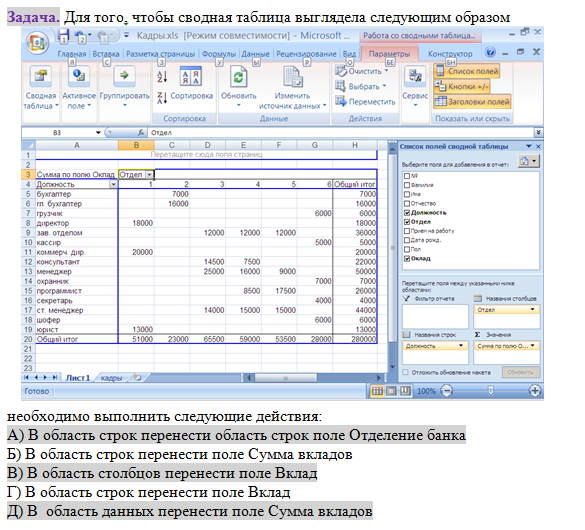Click the fx insert function icon
Screen dimensions: 585x530
(141, 132)
